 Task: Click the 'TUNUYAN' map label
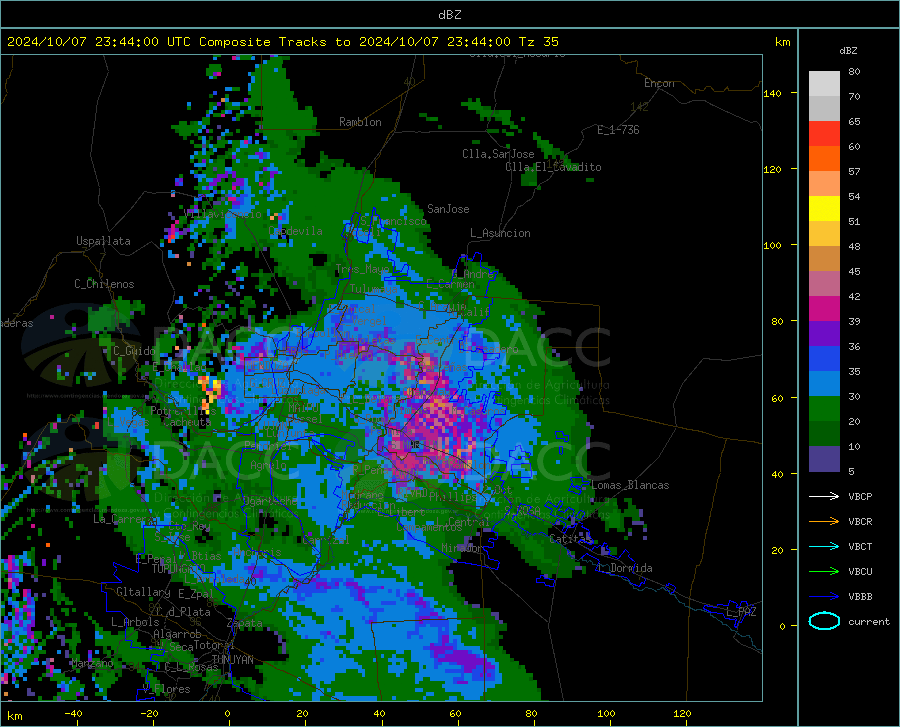coord(232,660)
